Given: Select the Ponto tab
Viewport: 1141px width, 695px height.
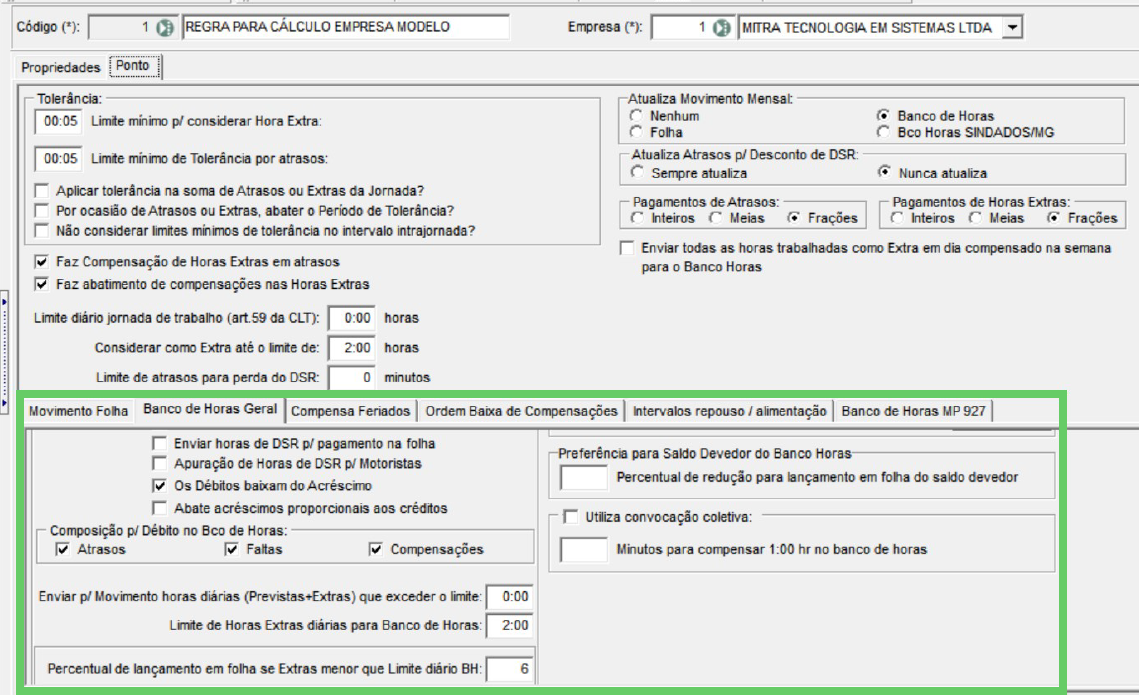Looking at the screenshot, I should [133, 65].
